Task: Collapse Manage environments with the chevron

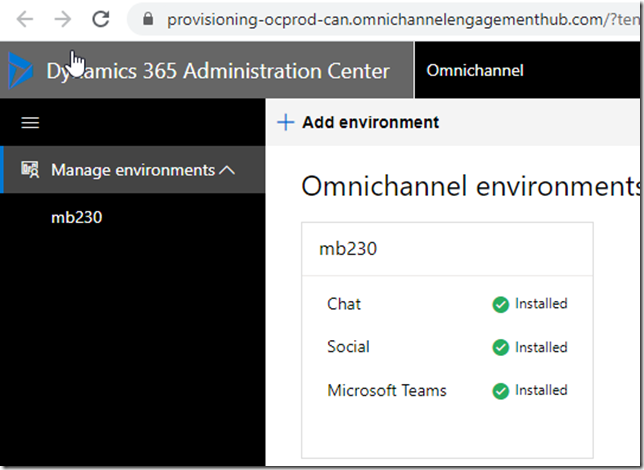Action: [x=227, y=170]
